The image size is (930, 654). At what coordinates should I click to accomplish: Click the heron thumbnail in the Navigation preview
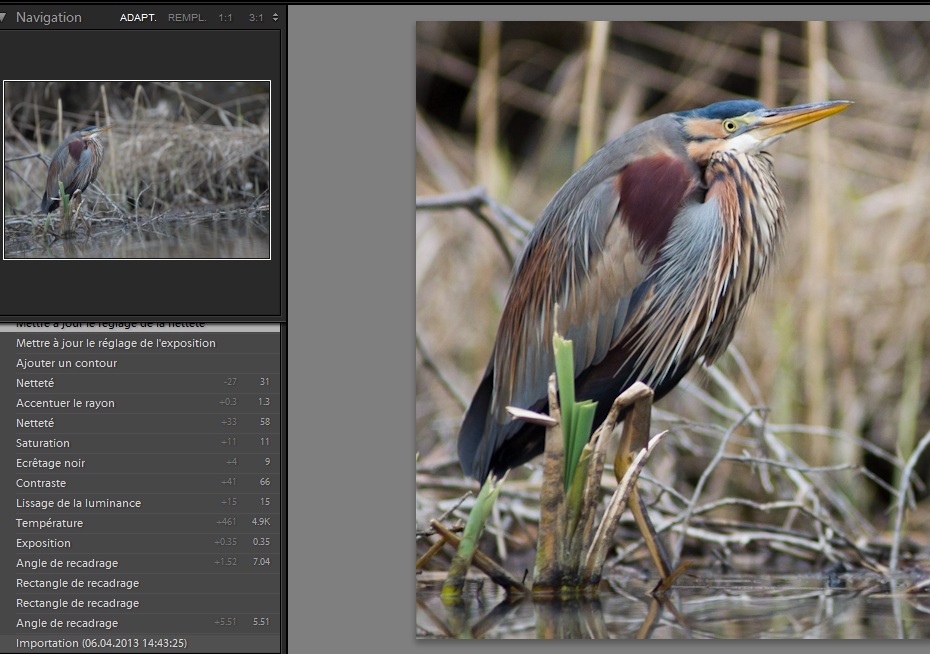pyautogui.click(x=137, y=170)
